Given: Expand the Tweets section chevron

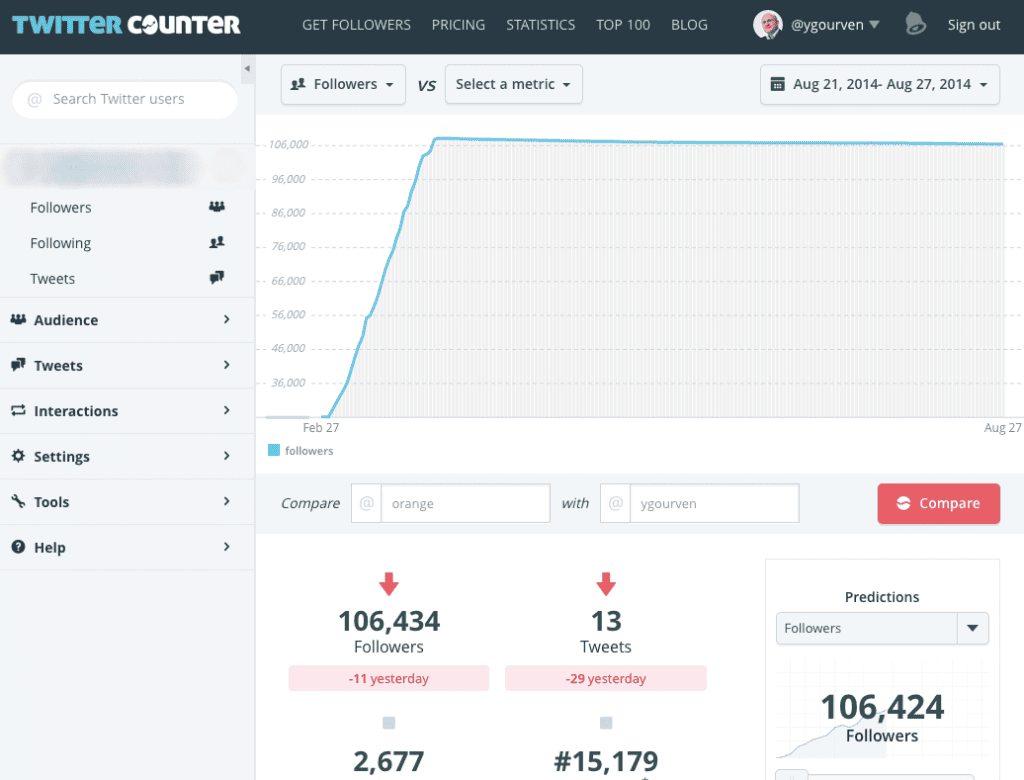Looking at the screenshot, I should pyautogui.click(x=227, y=365).
